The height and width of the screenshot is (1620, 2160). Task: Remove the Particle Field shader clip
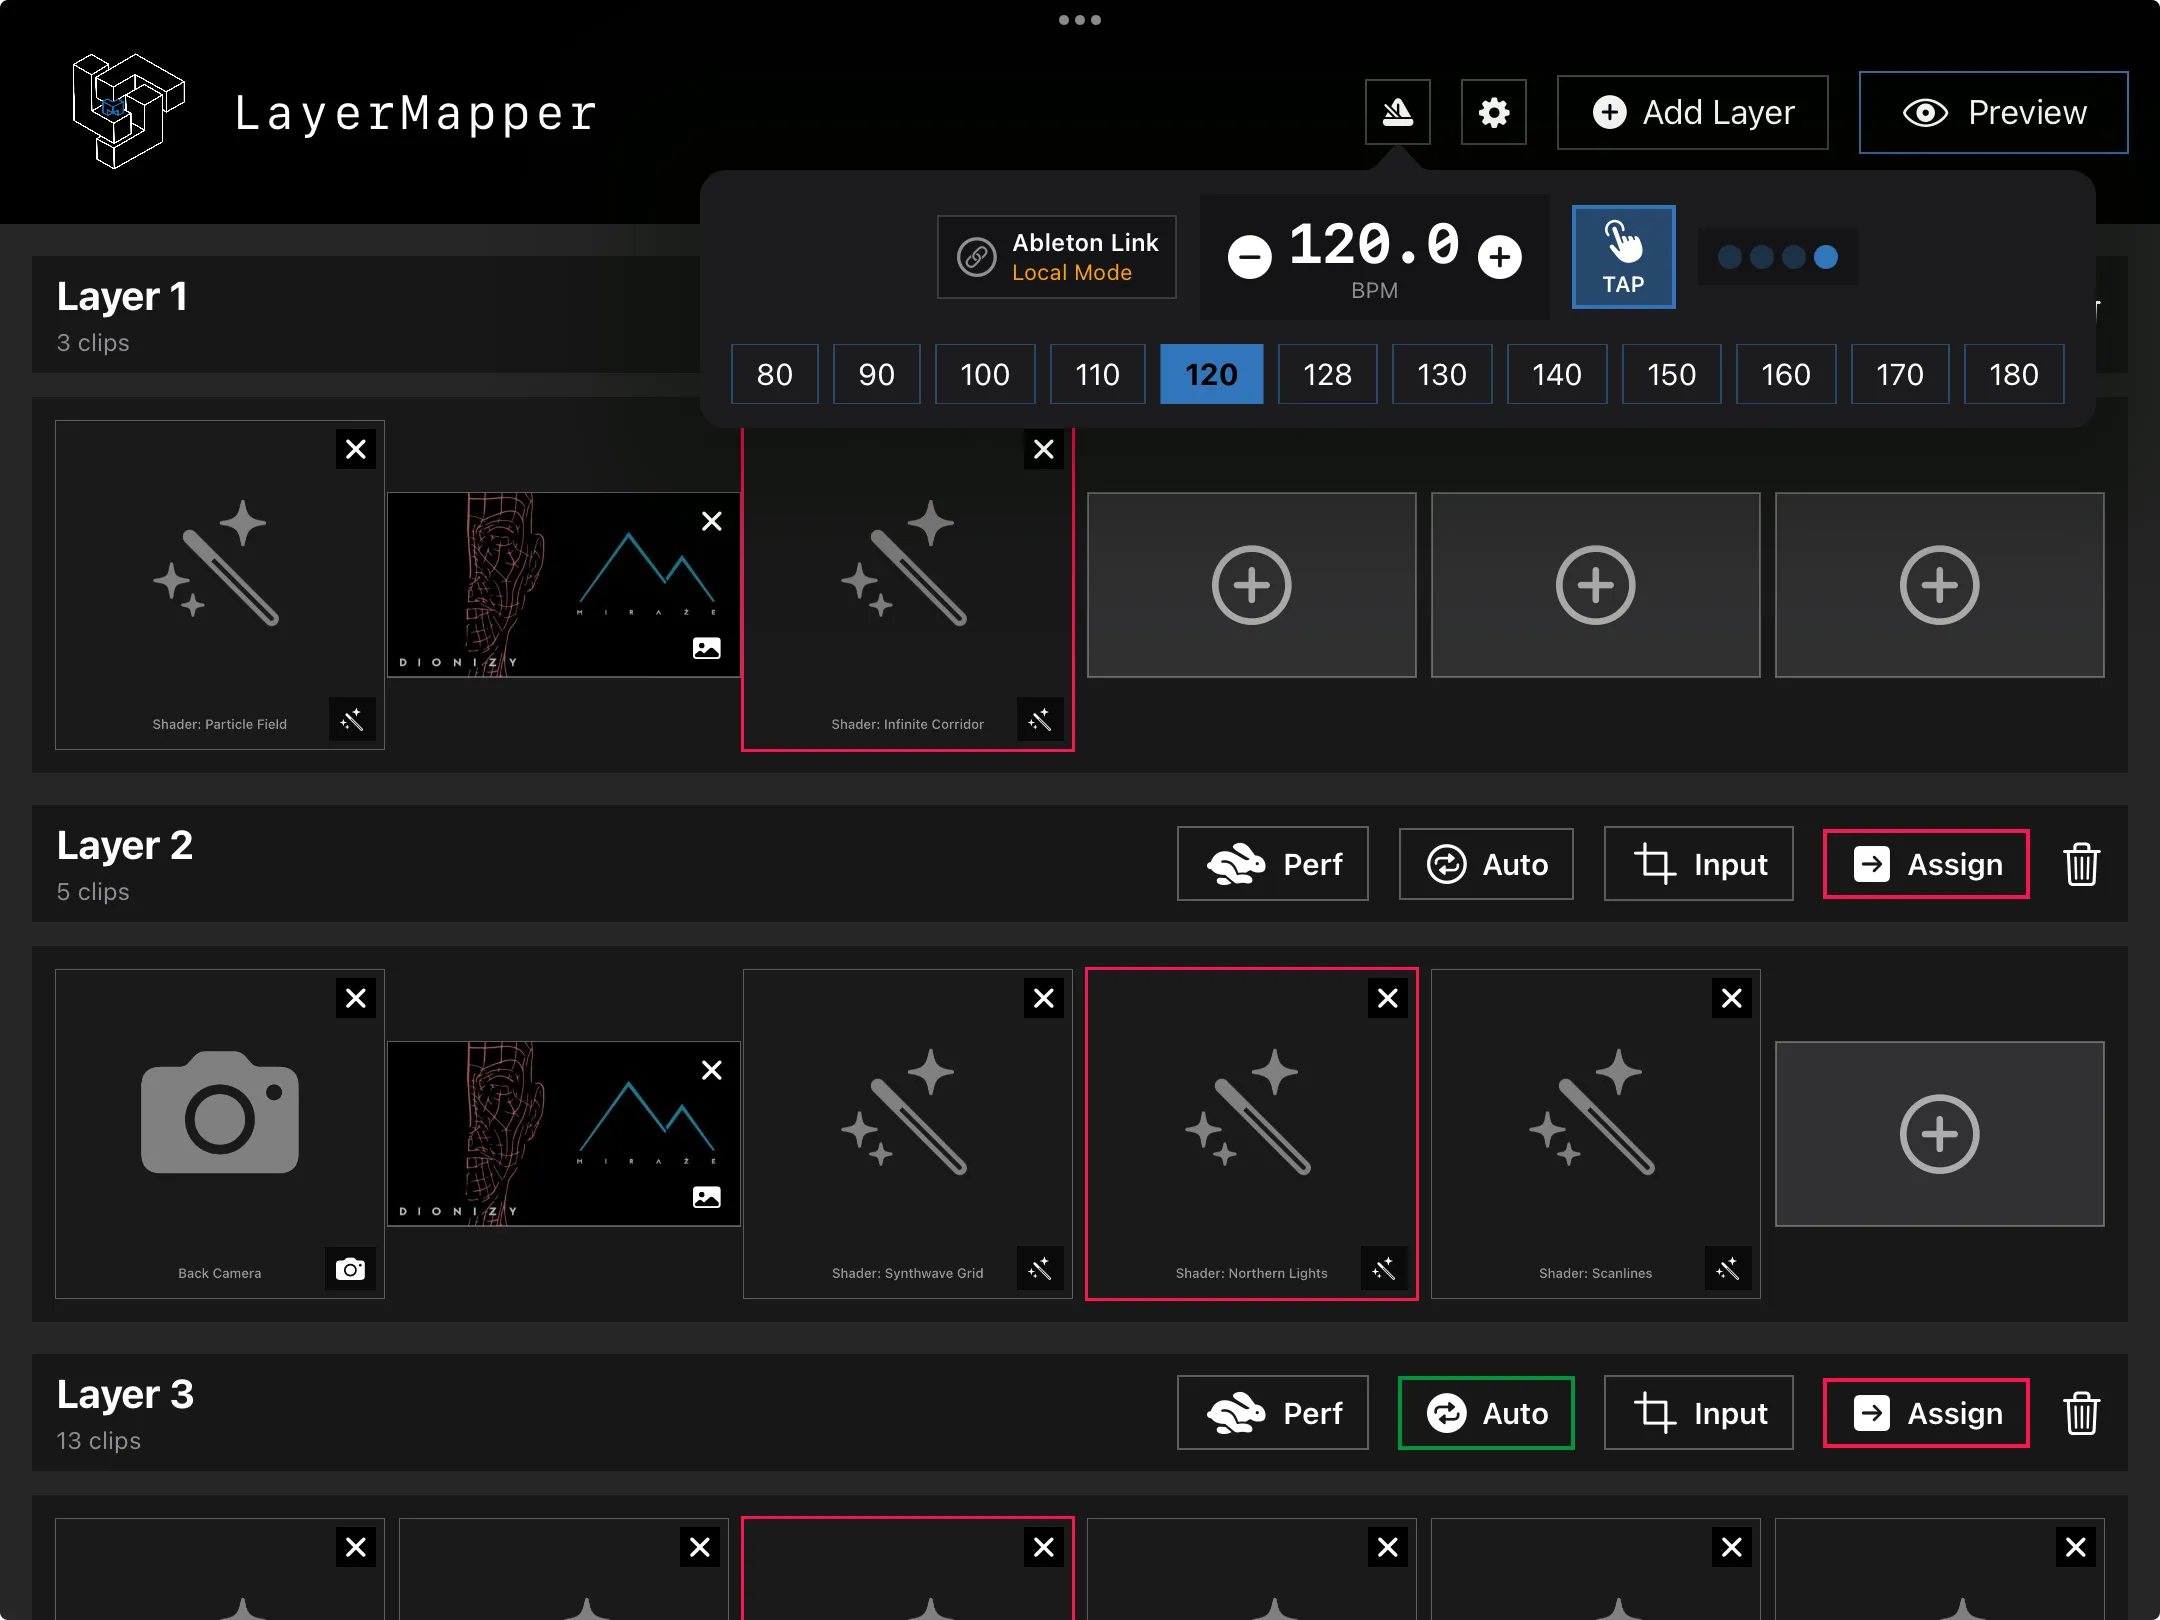click(x=355, y=450)
